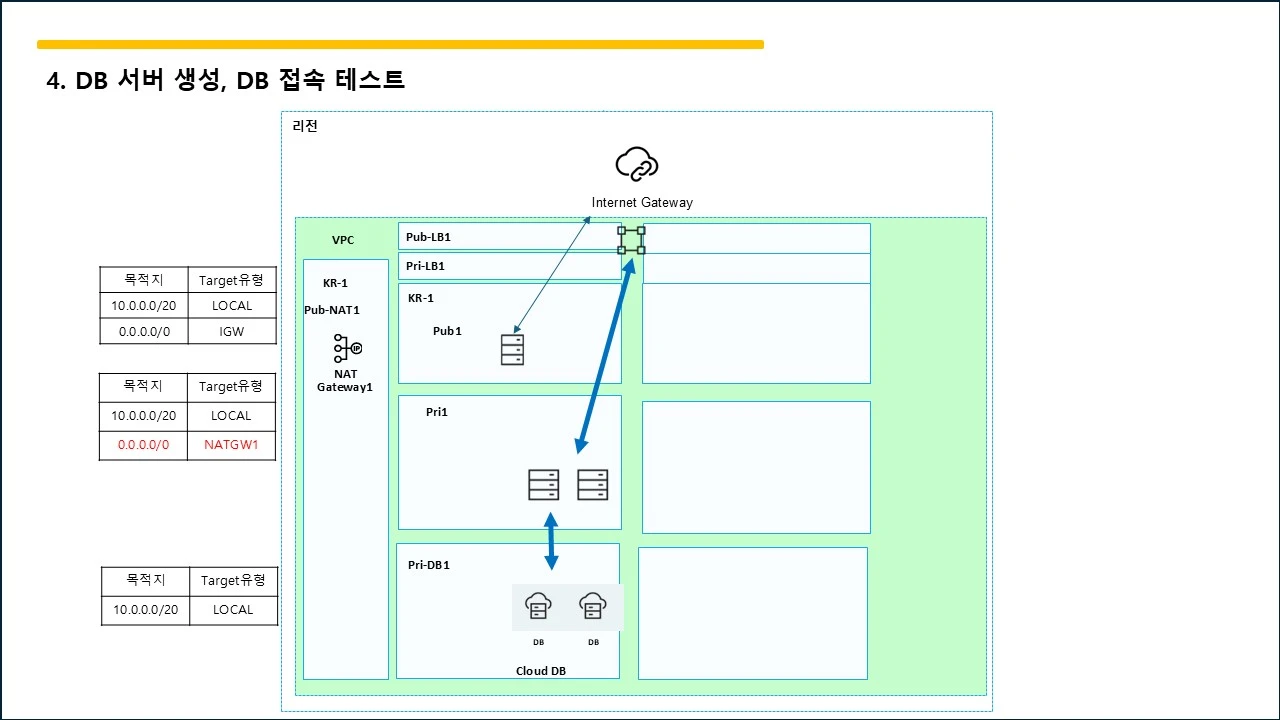The image size is (1280, 720).
Task: Click the 'NAT Gateway1' caption
Action: tap(345, 380)
